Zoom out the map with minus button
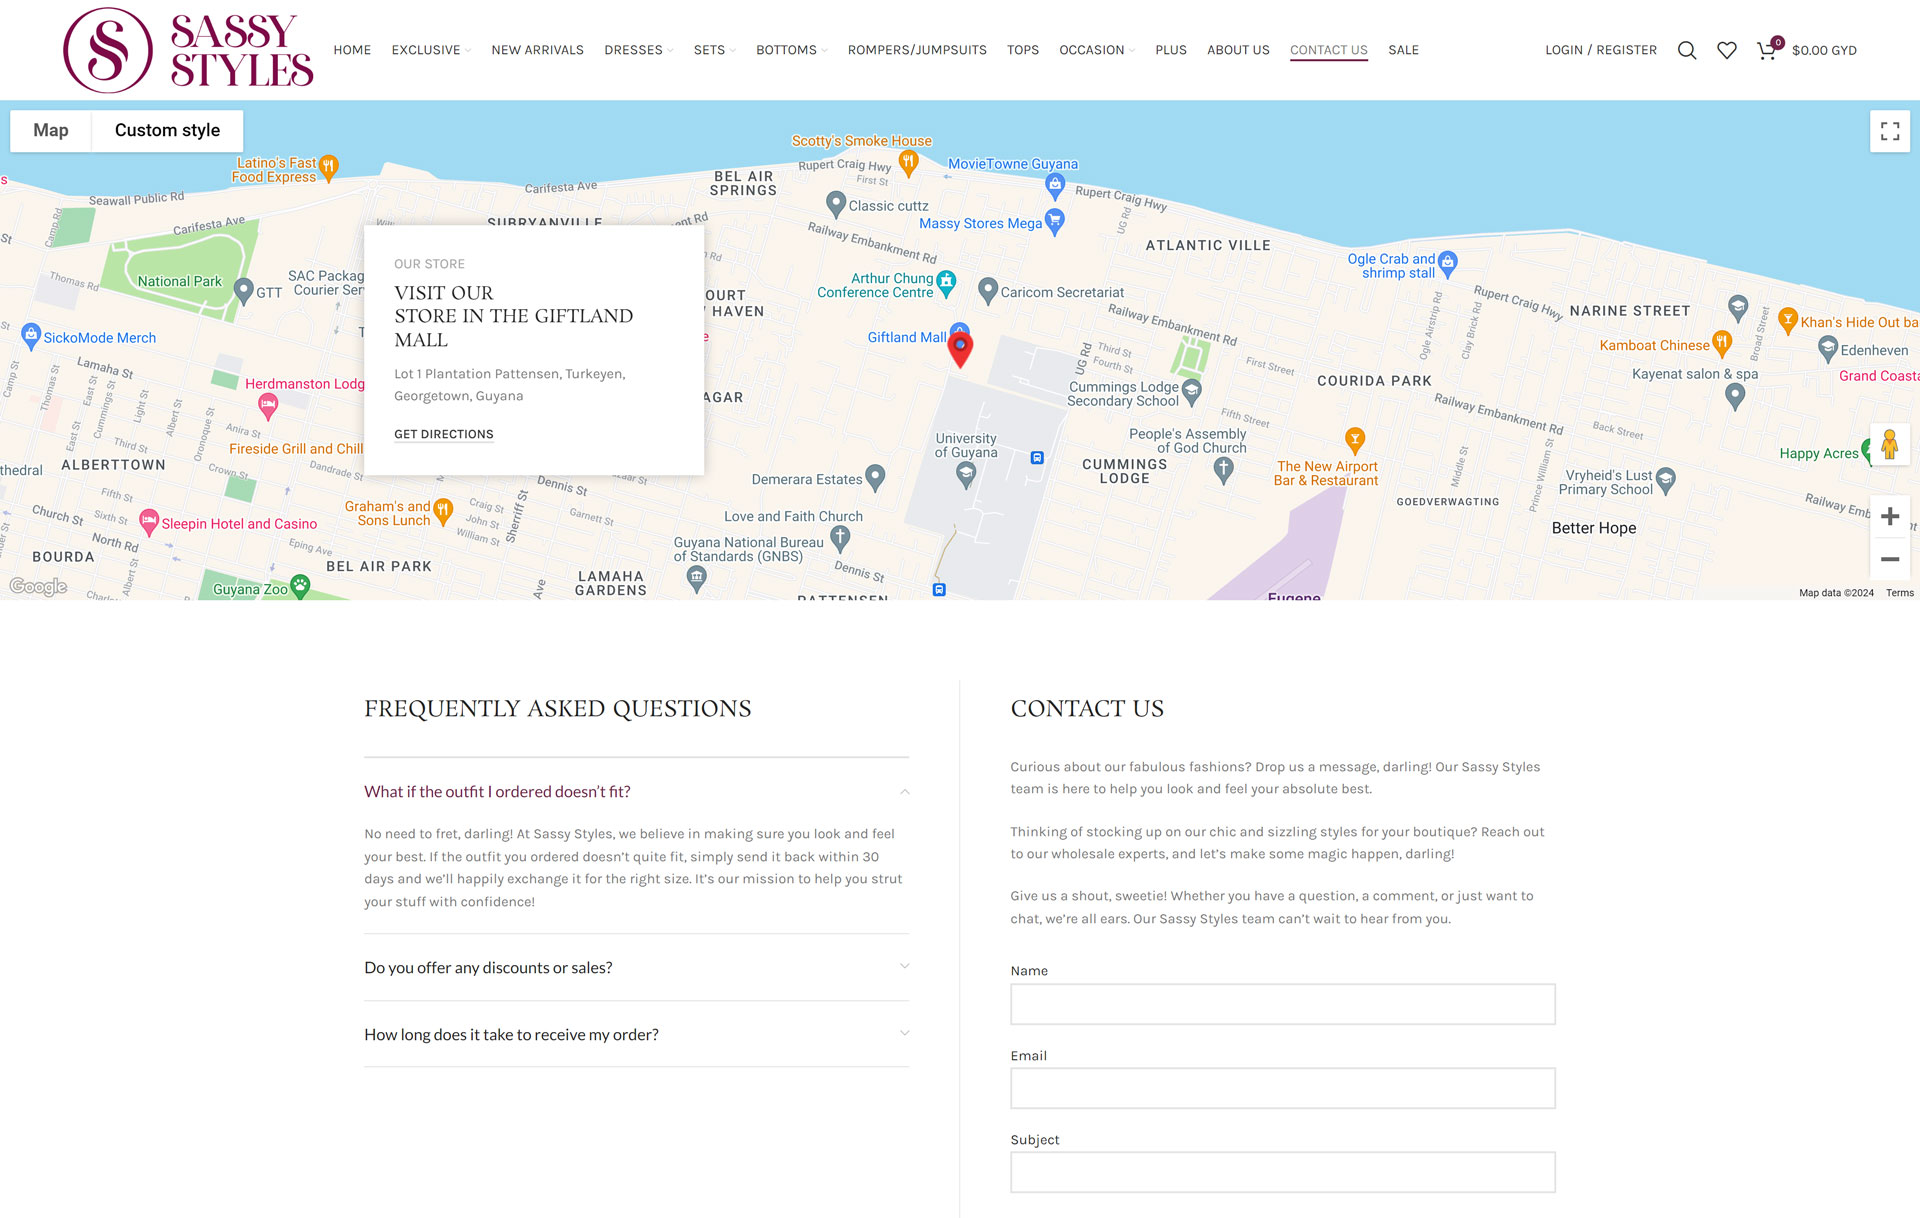 pyautogui.click(x=1889, y=559)
